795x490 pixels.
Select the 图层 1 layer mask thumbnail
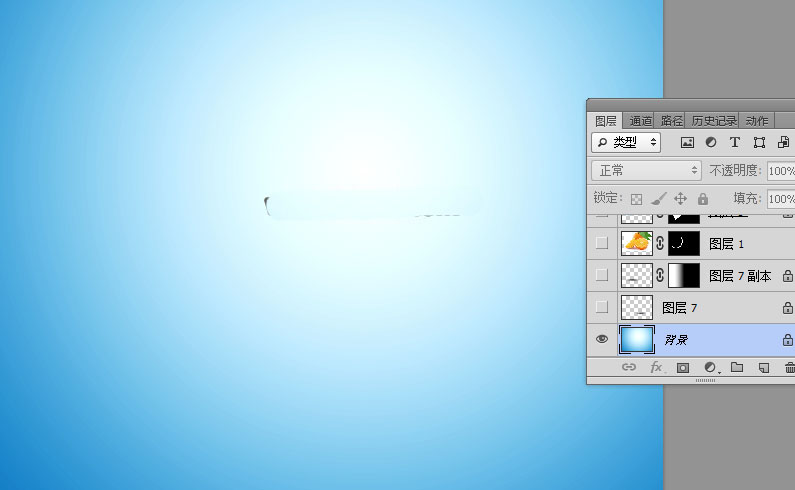(x=684, y=243)
